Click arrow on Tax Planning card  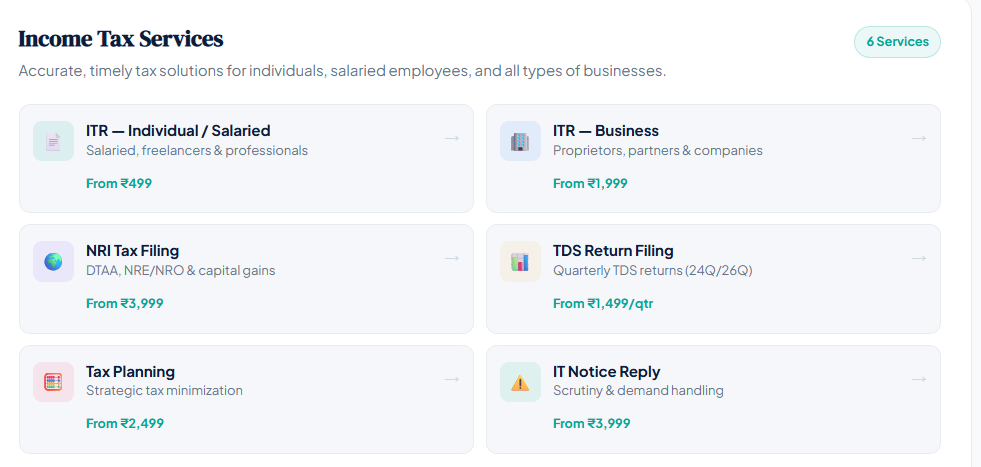pyautogui.click(x=452, y=379)
